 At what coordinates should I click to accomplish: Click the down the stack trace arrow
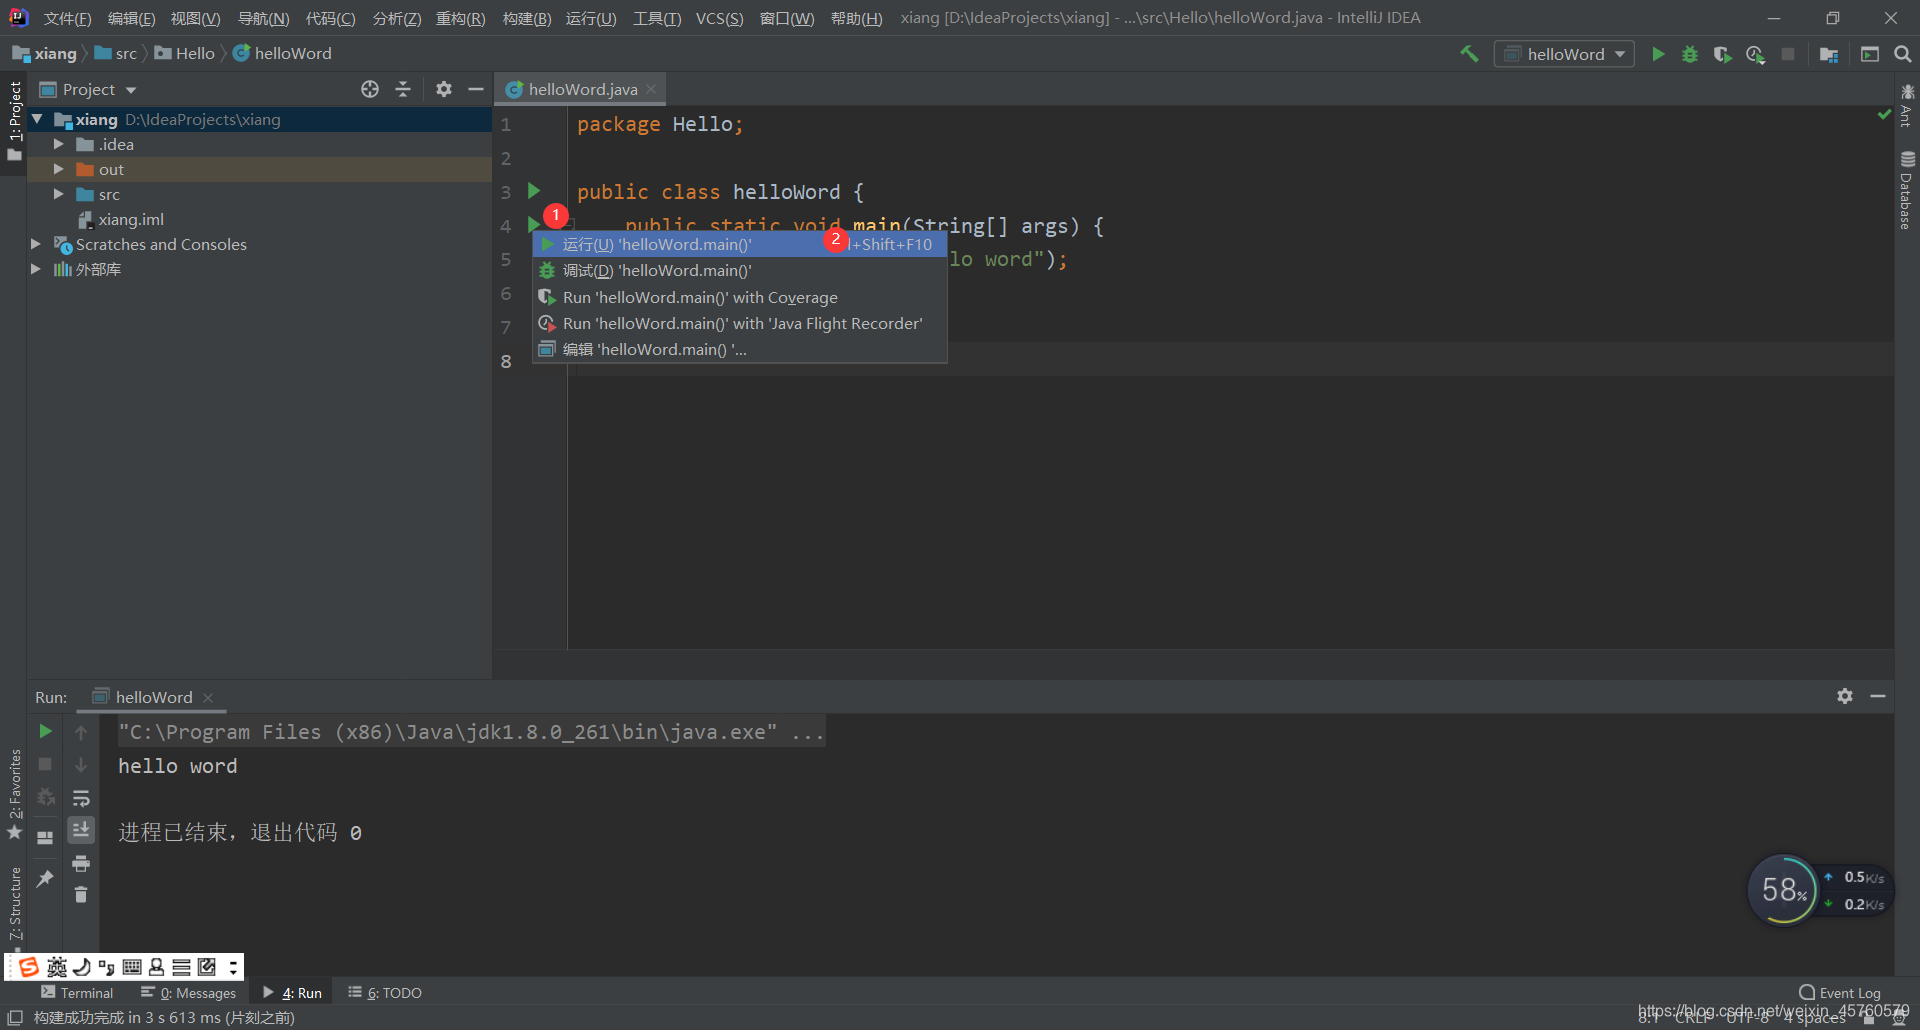point(81,765)
